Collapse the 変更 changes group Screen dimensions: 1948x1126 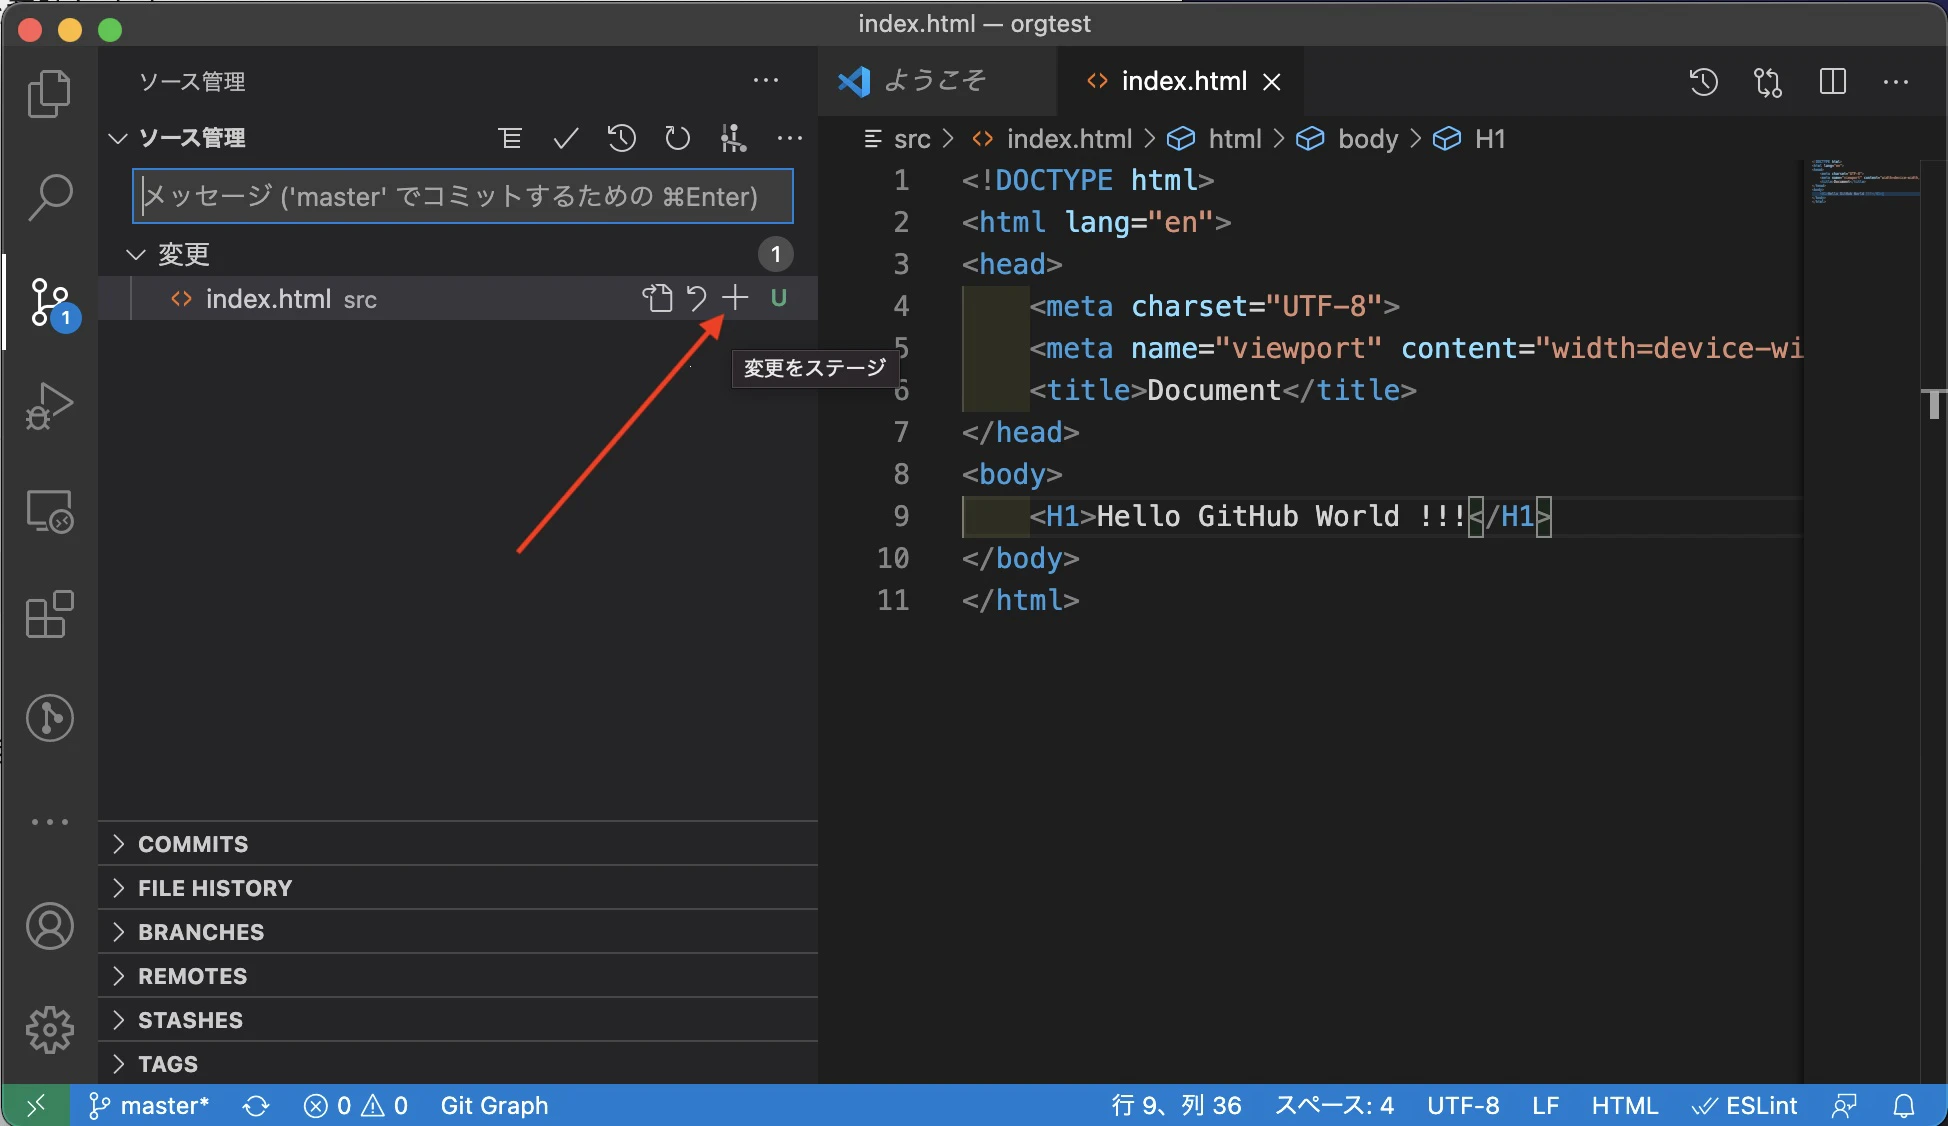(136, 254)
